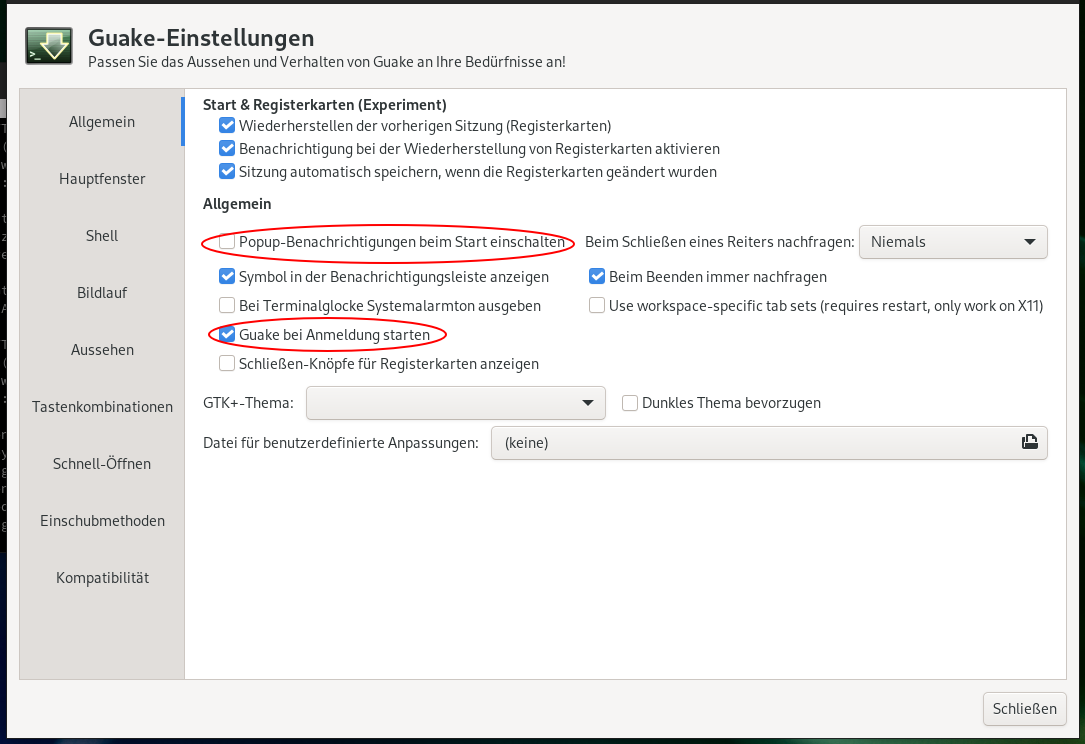Viewport: 1085px width, 744px height.
Task: Open the Shell settings tab
Action: [102, 236]
